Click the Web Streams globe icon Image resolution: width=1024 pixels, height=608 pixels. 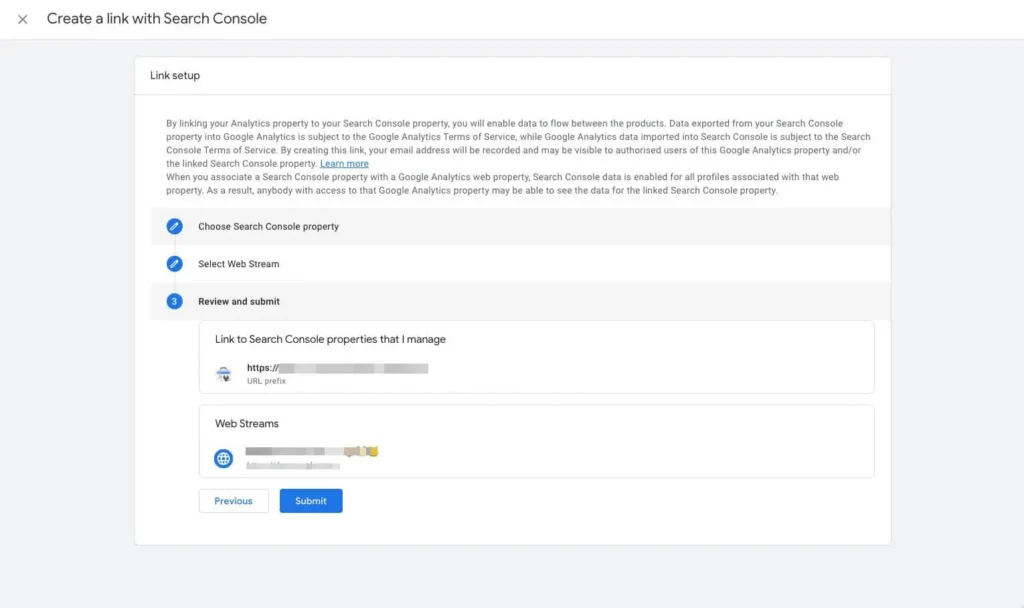click(224, 458)
